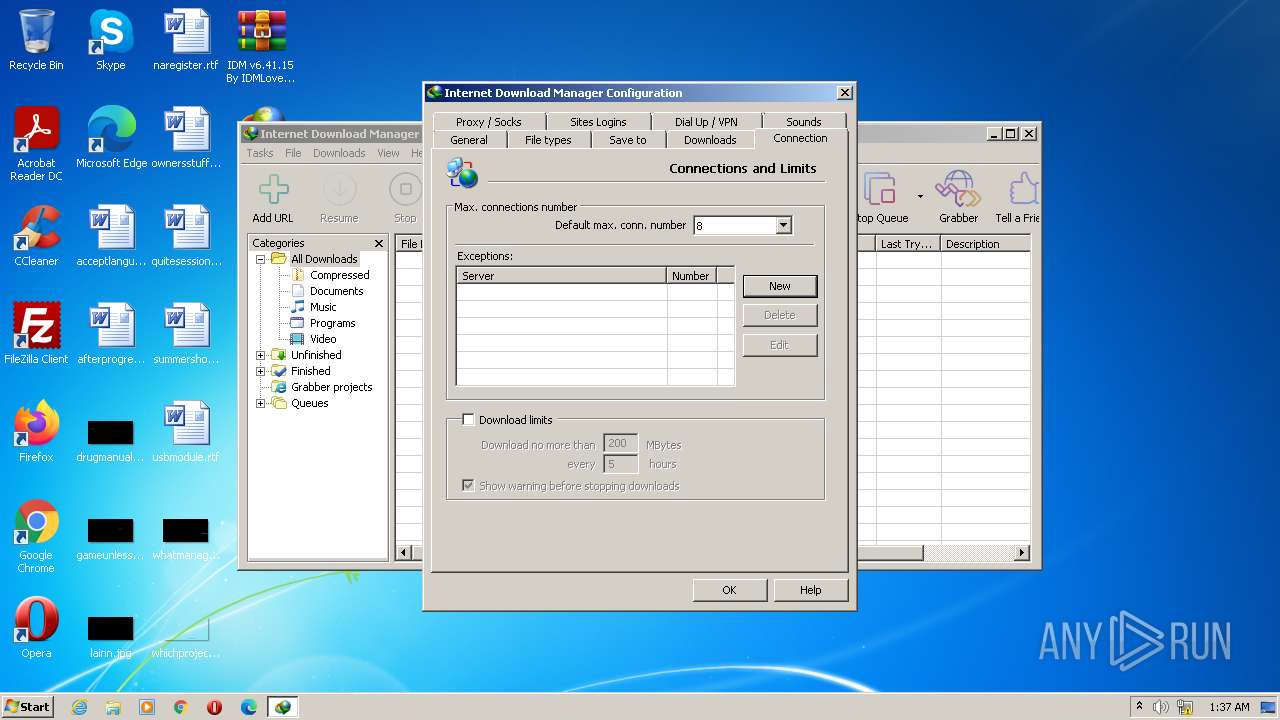
Task: Click the Windows Start button
Action: [28, 707]
